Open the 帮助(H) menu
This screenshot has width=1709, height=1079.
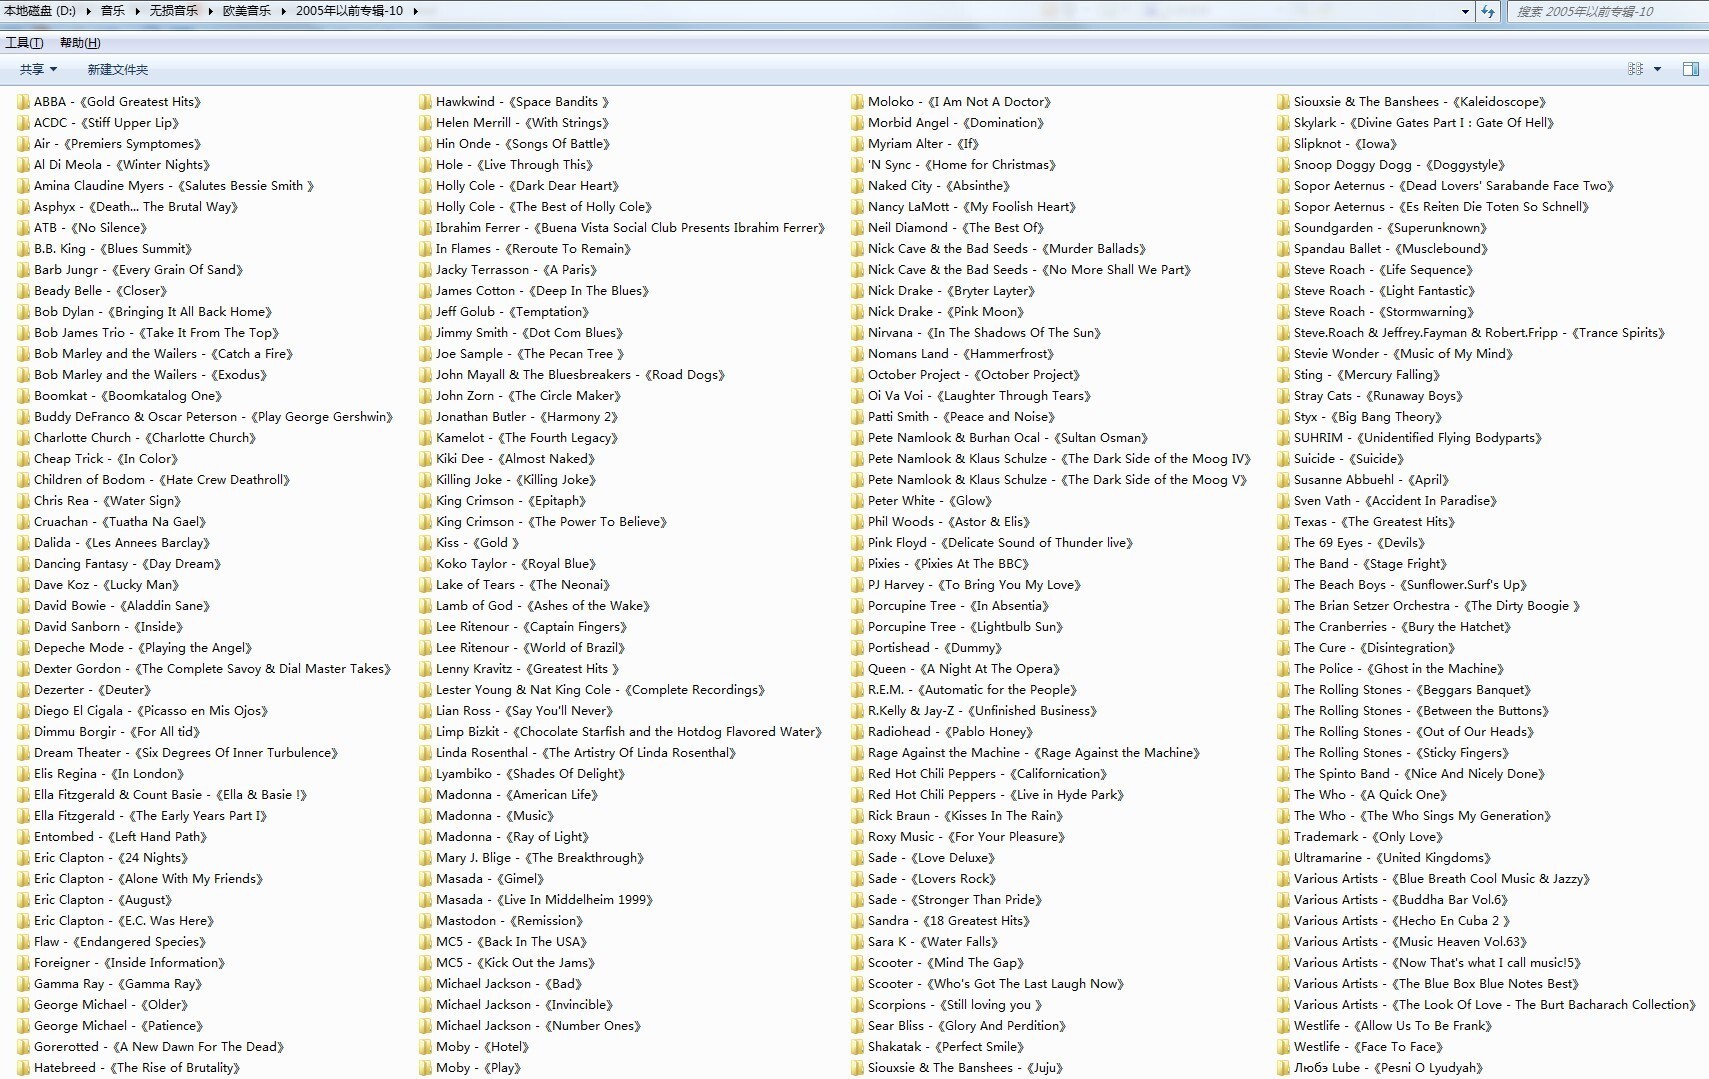point(80,43)
